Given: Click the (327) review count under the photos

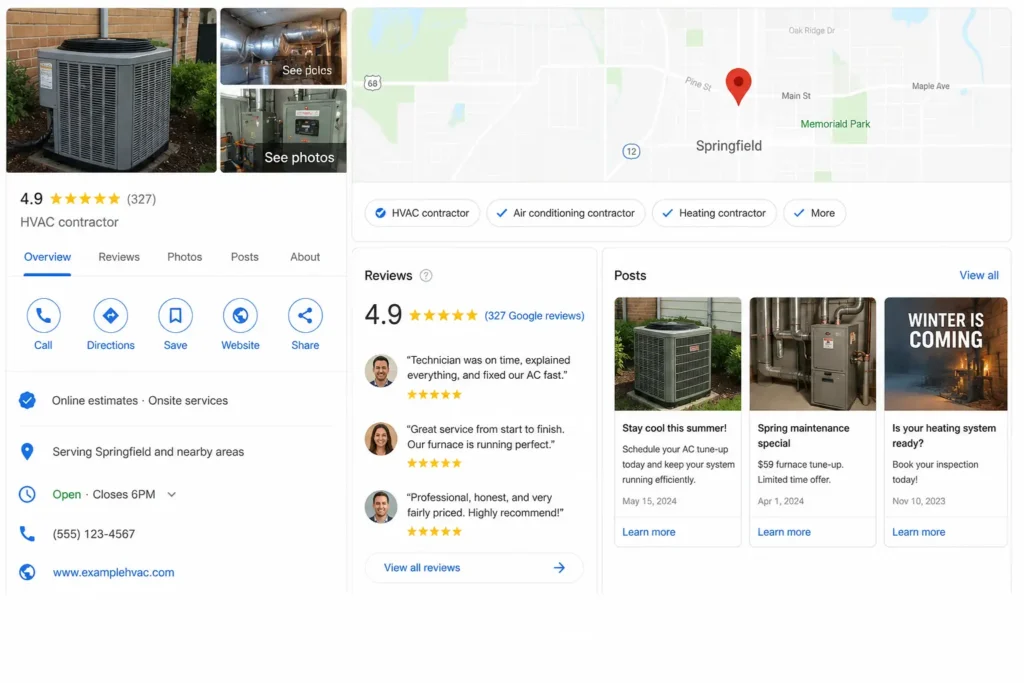Looking at the screenshot, I should click(141, 199).
